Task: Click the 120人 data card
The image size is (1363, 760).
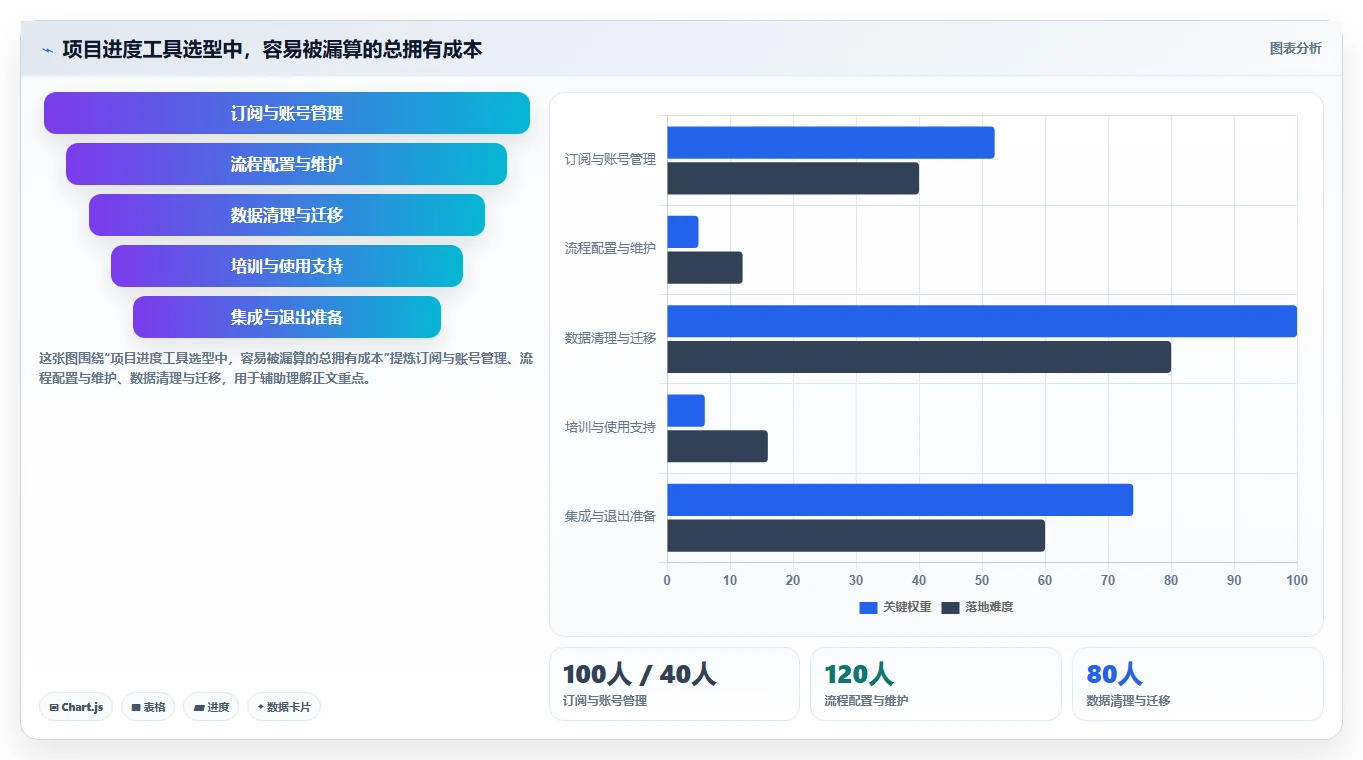Action: (x=936, y=684)
